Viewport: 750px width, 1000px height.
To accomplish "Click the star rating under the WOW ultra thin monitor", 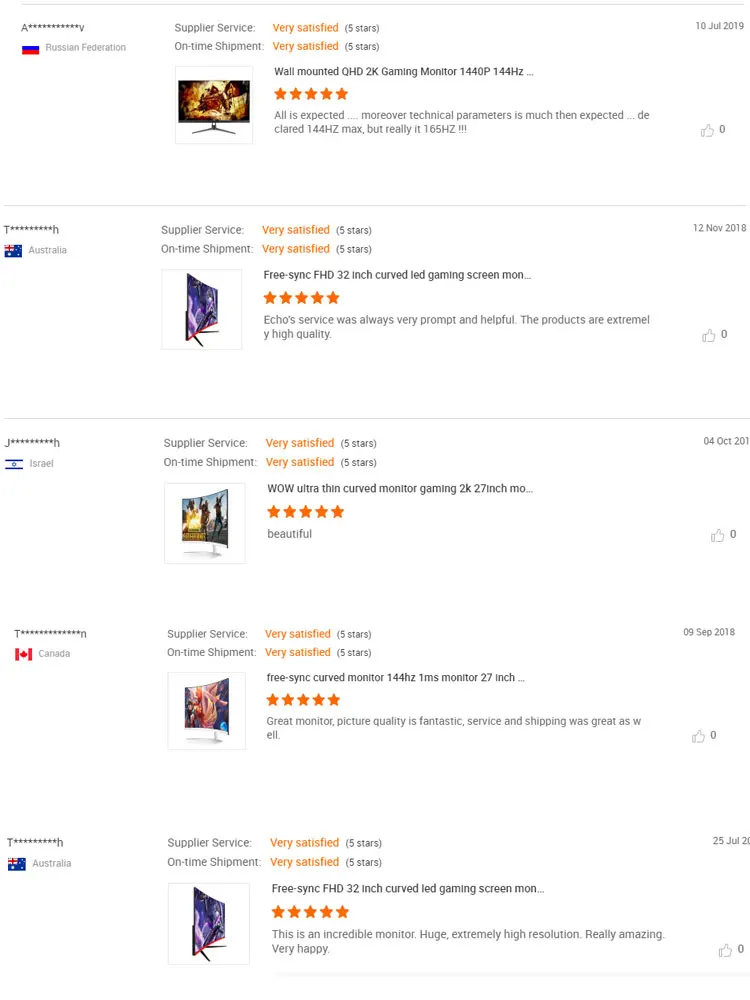I will 306,512.
